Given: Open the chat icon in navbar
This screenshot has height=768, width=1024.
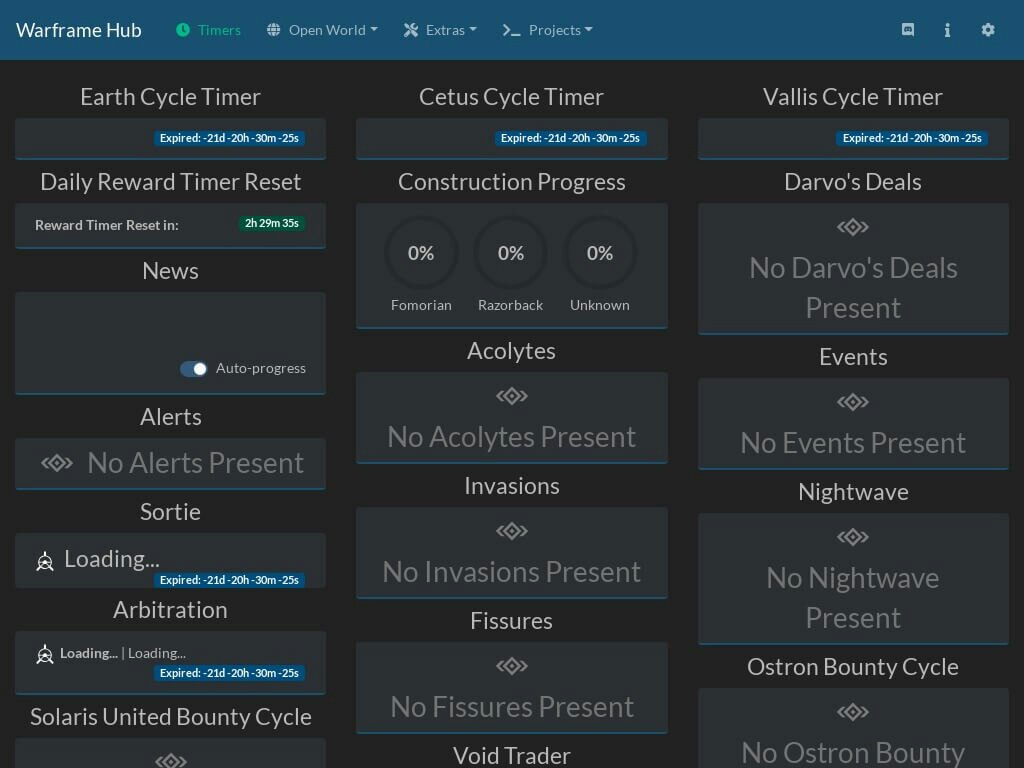Looking at the screenshot, I should (908, 30).
